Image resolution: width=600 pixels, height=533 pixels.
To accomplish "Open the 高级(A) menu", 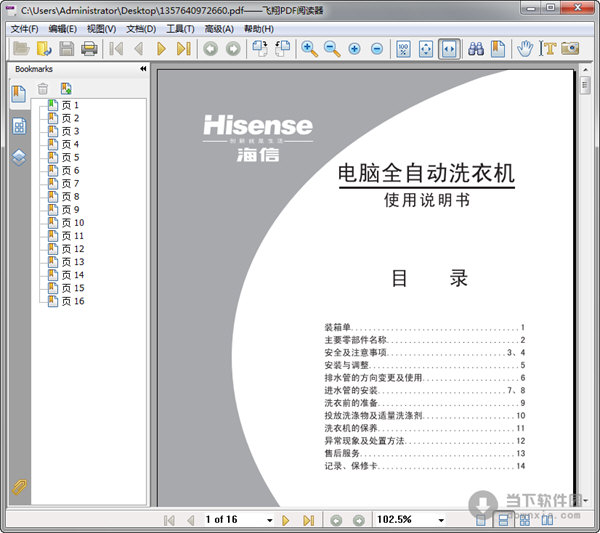I will tap(219, 29).
